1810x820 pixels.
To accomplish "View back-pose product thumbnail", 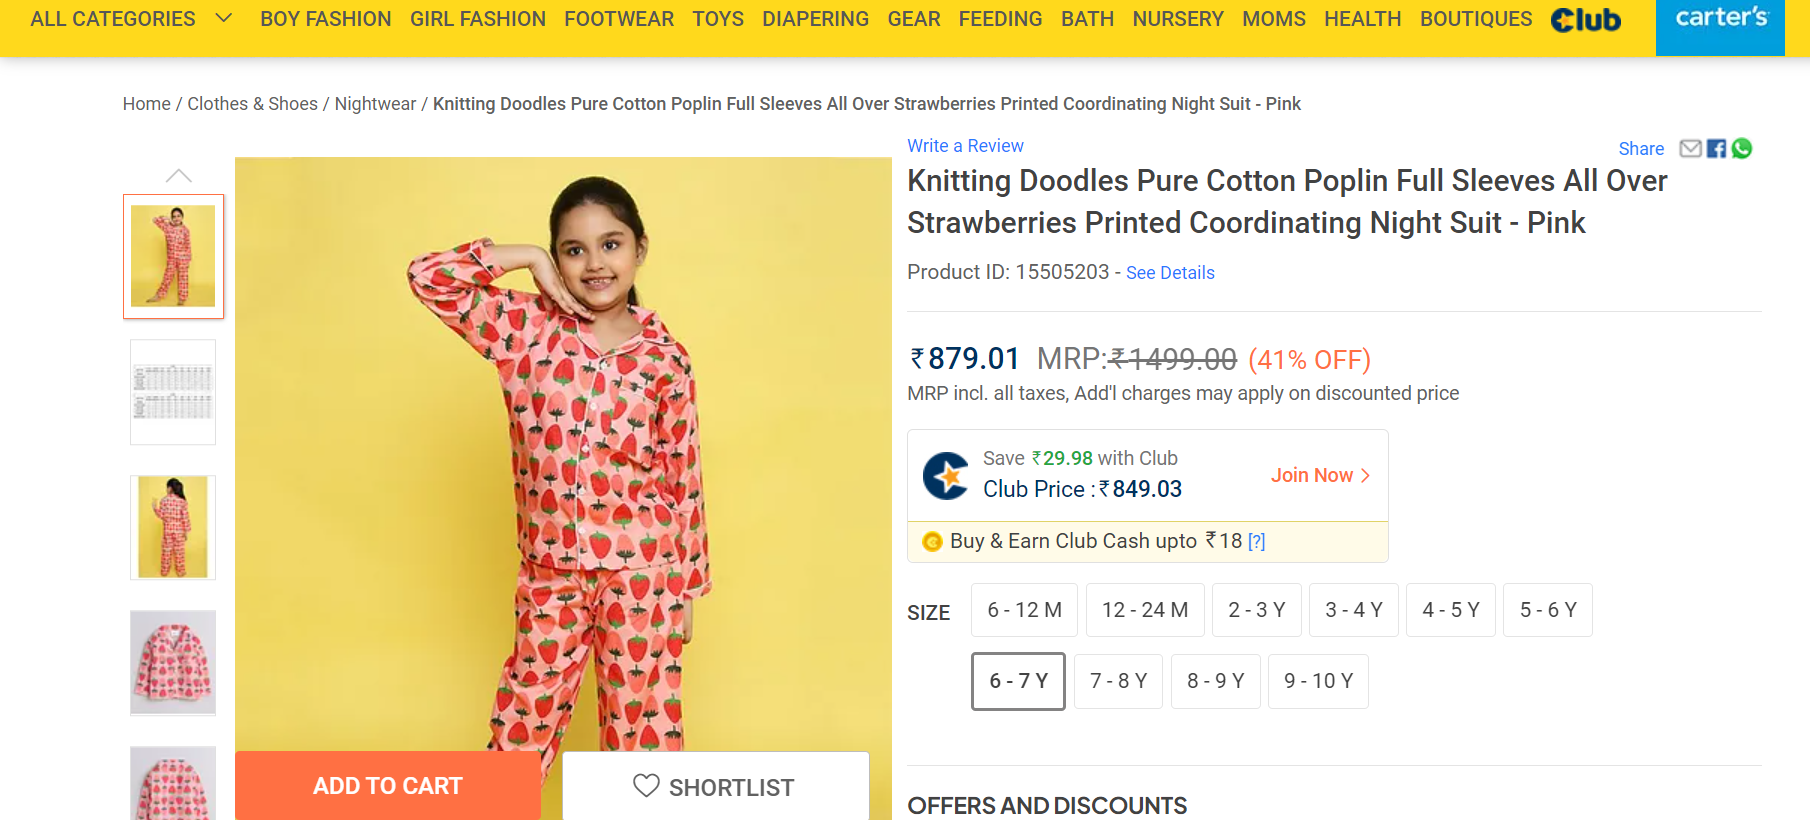I will (173, 527).
